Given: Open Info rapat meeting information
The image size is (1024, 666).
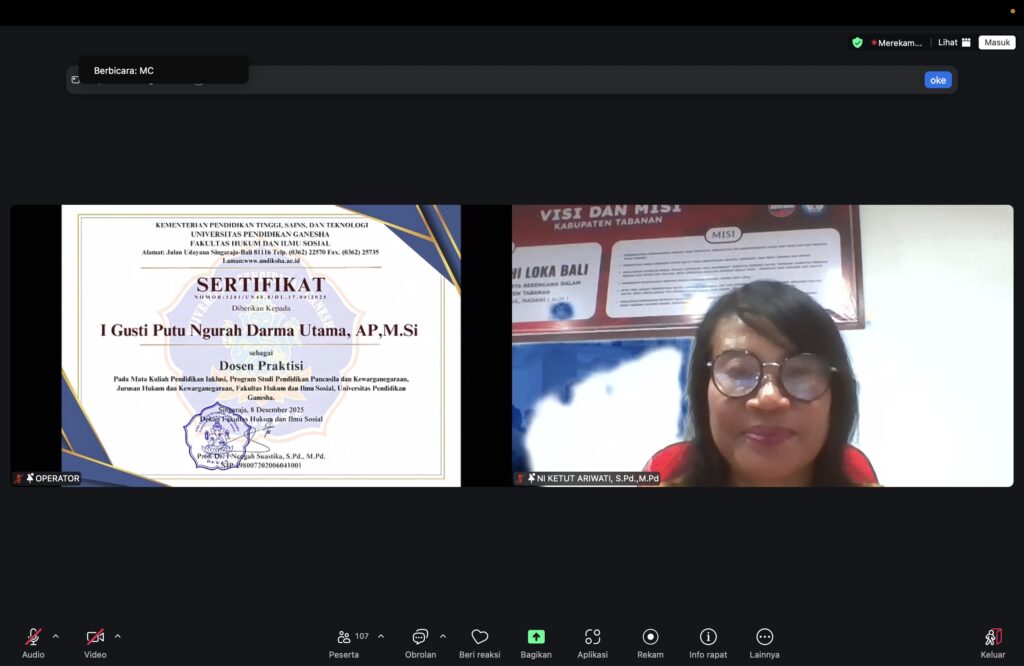Looking at the screenshot, I should coord(708,637).
